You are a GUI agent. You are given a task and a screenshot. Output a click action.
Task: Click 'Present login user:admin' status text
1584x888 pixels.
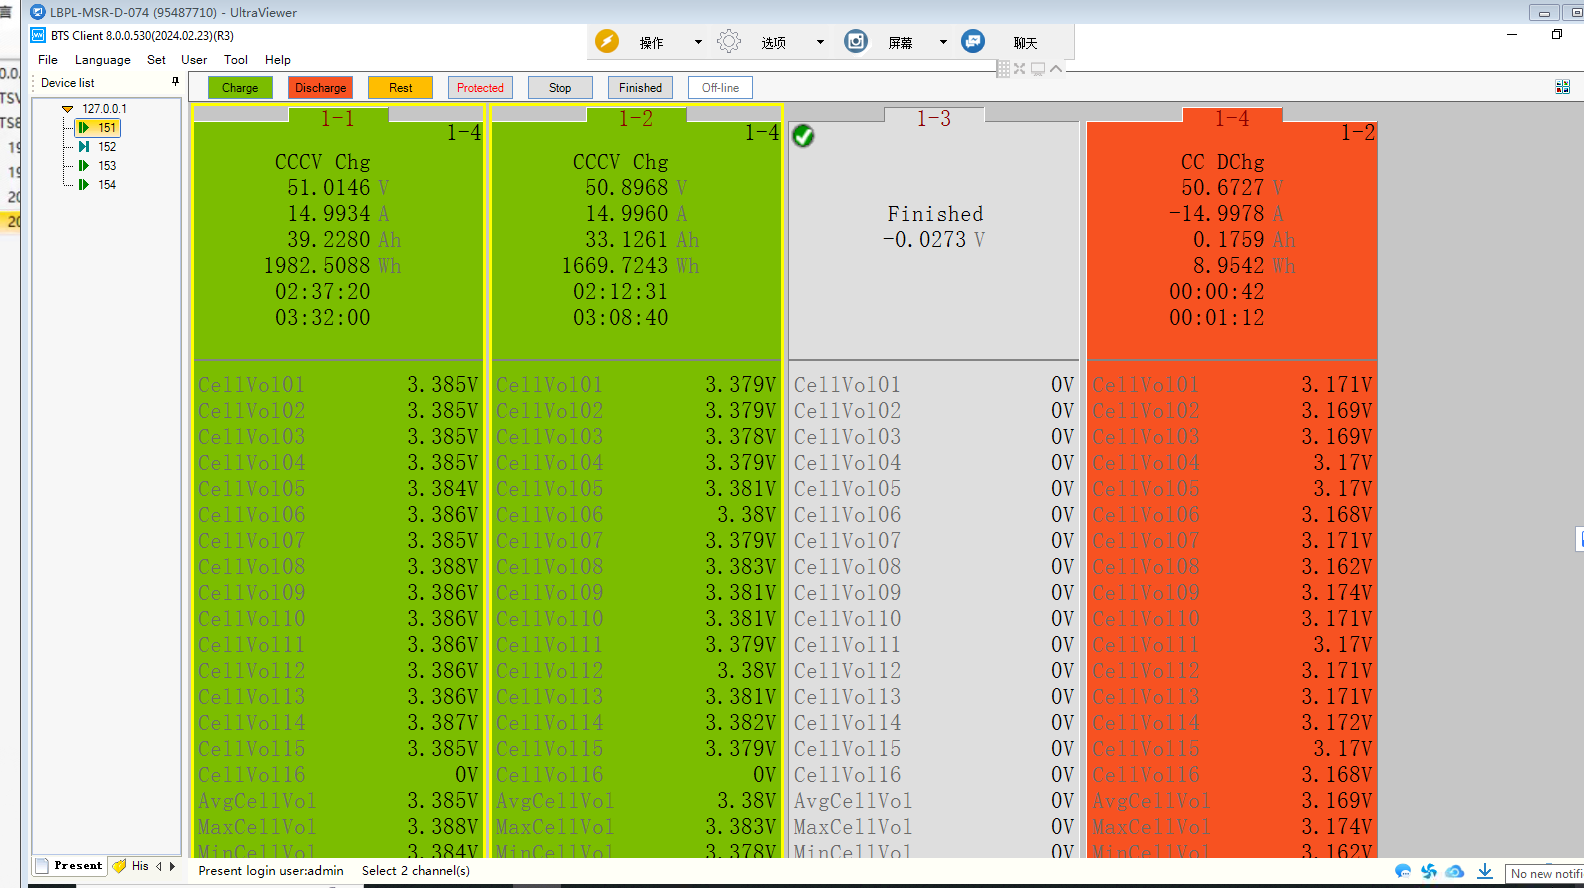click(x=271, y=871)
